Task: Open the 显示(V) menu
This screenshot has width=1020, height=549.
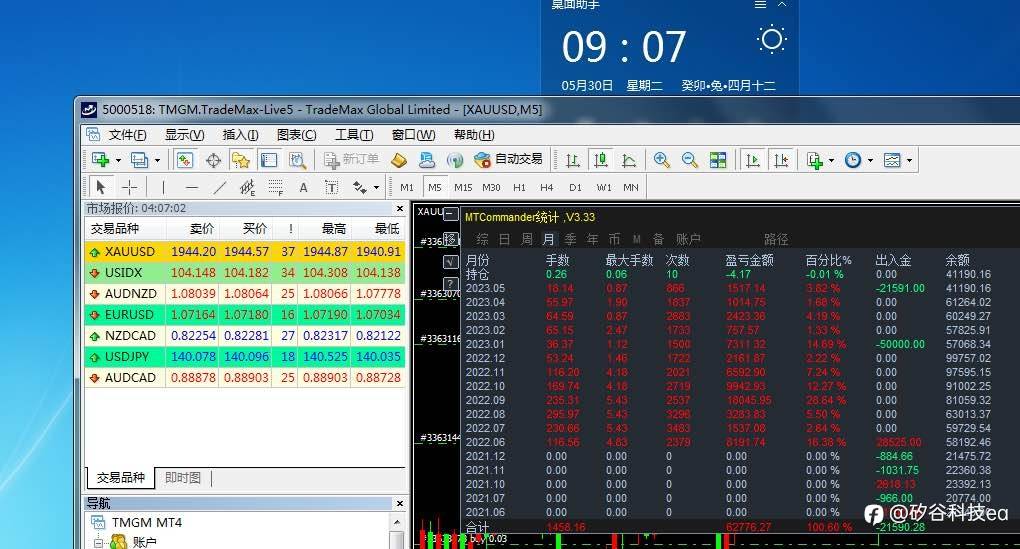Action: click(184, 135)
